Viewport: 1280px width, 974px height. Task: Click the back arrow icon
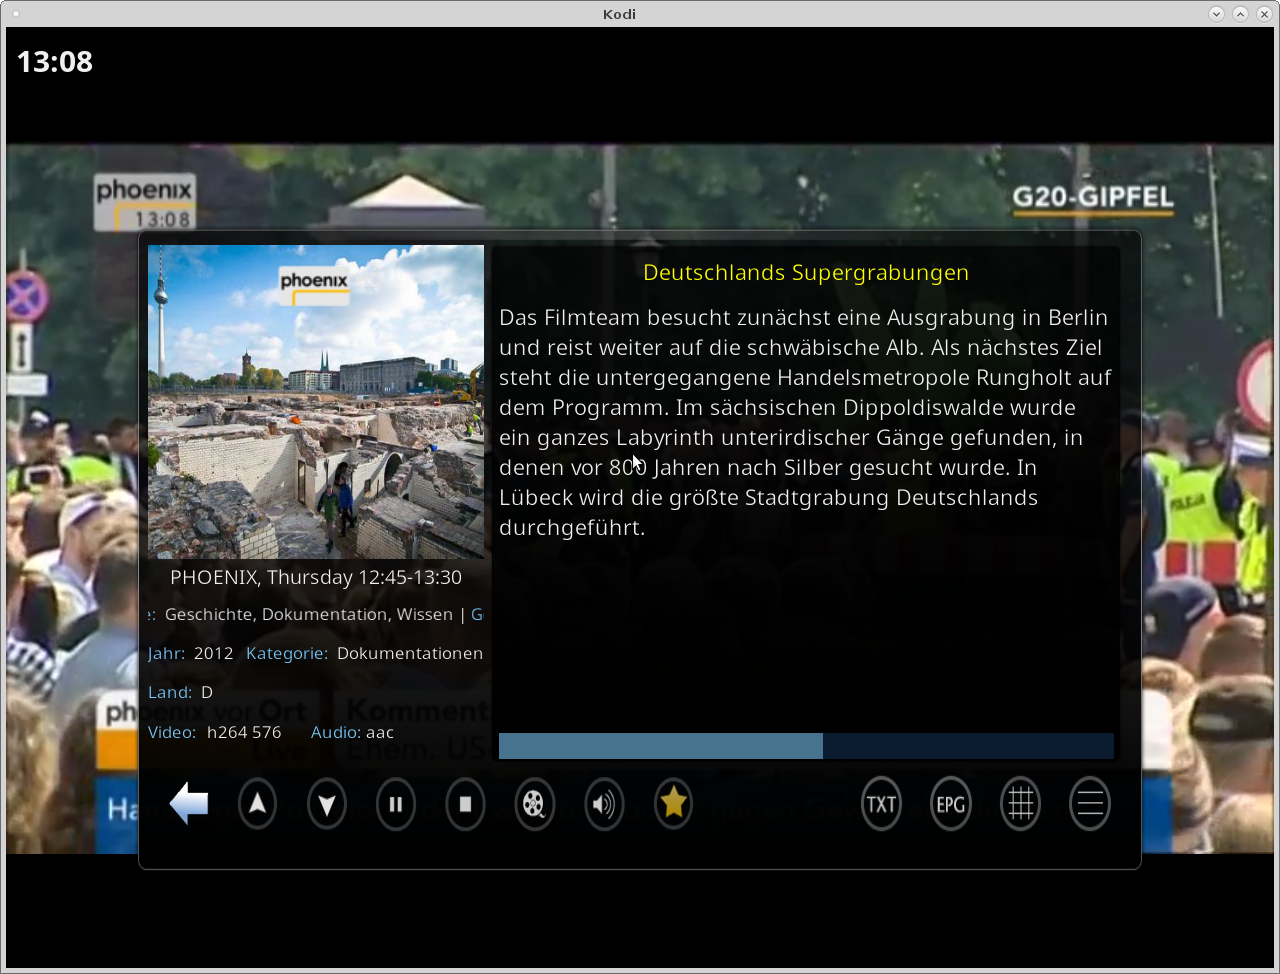pyautogui.click(x=189, y=803)
